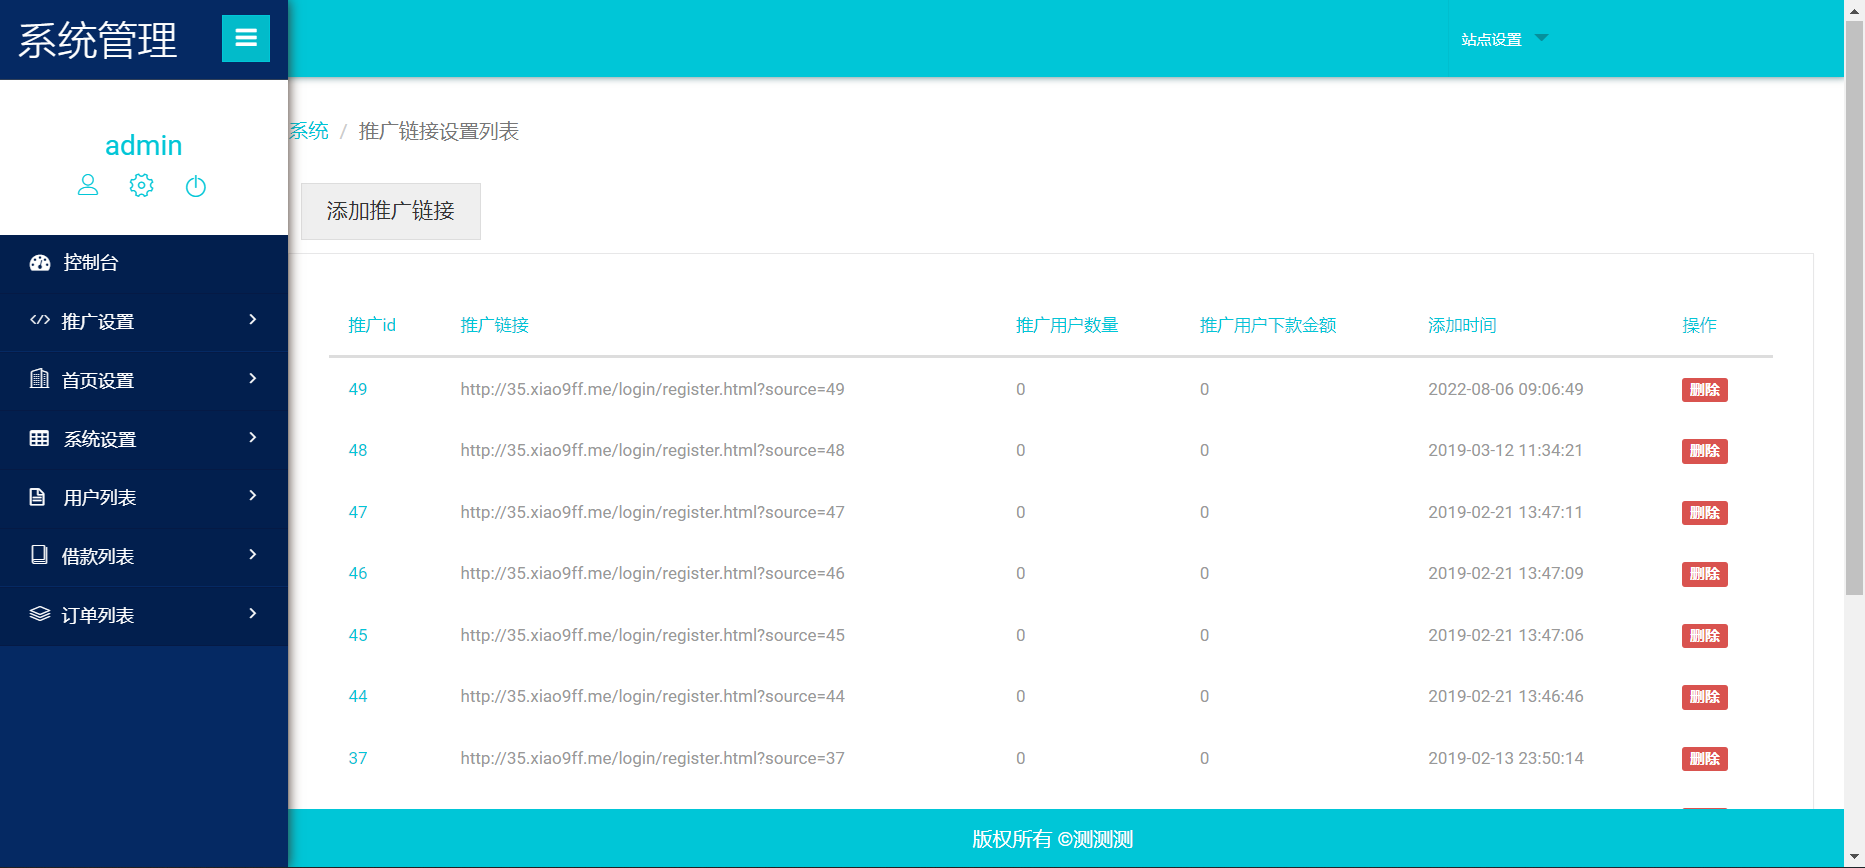Delete promotion link with id 47
Image resolution: width=1865 pixels, height=868 pixels.
click(1704, 513)
